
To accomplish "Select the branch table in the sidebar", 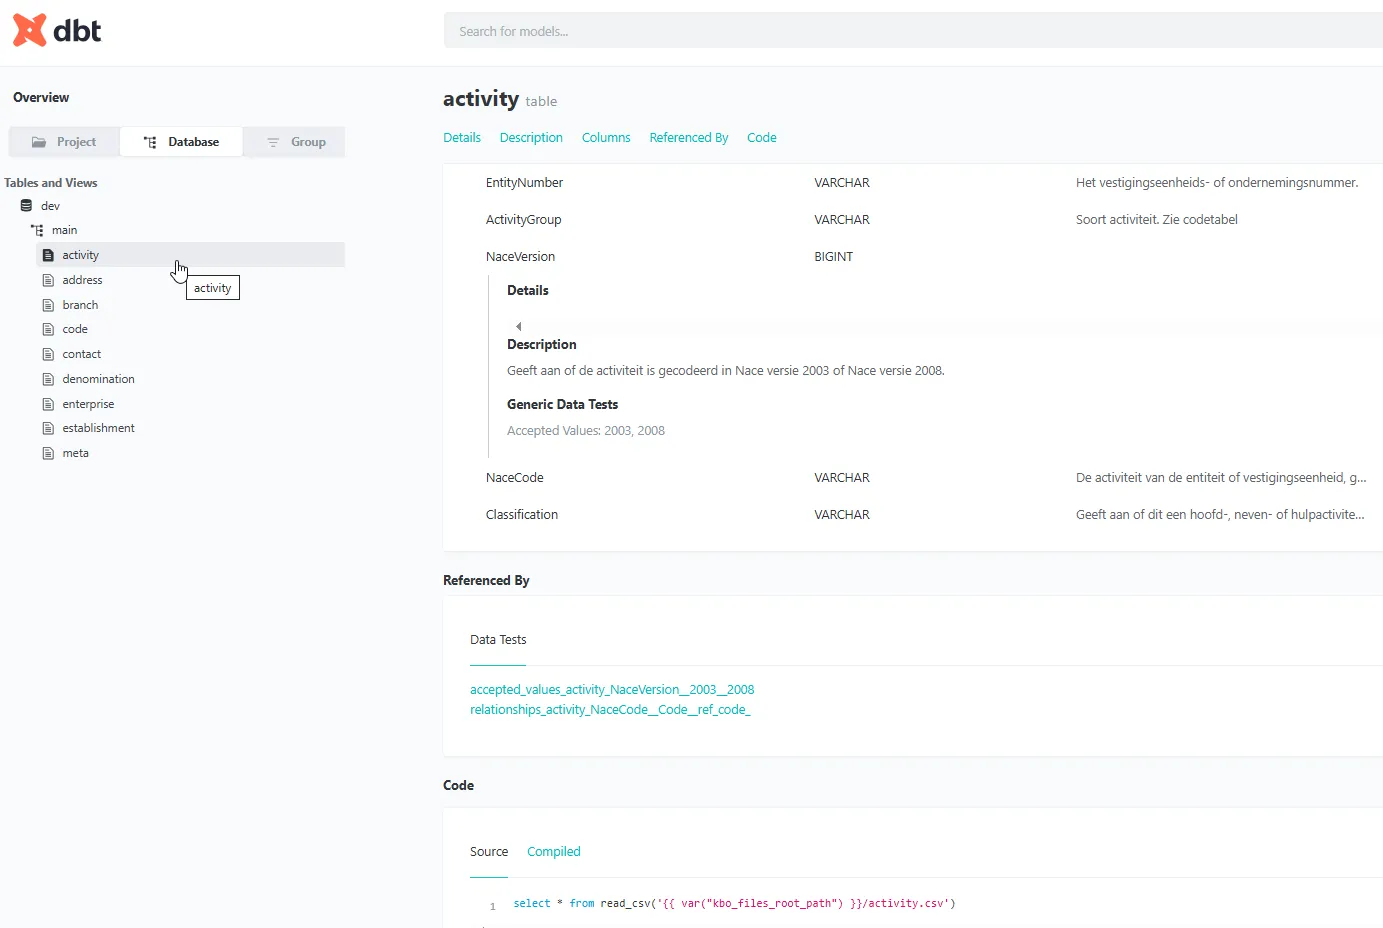I will pos(79,304).
